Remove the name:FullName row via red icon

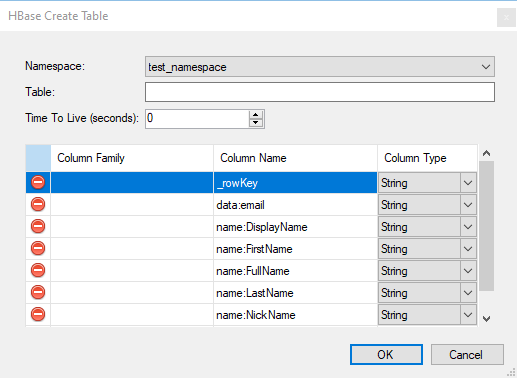point(38,270)
